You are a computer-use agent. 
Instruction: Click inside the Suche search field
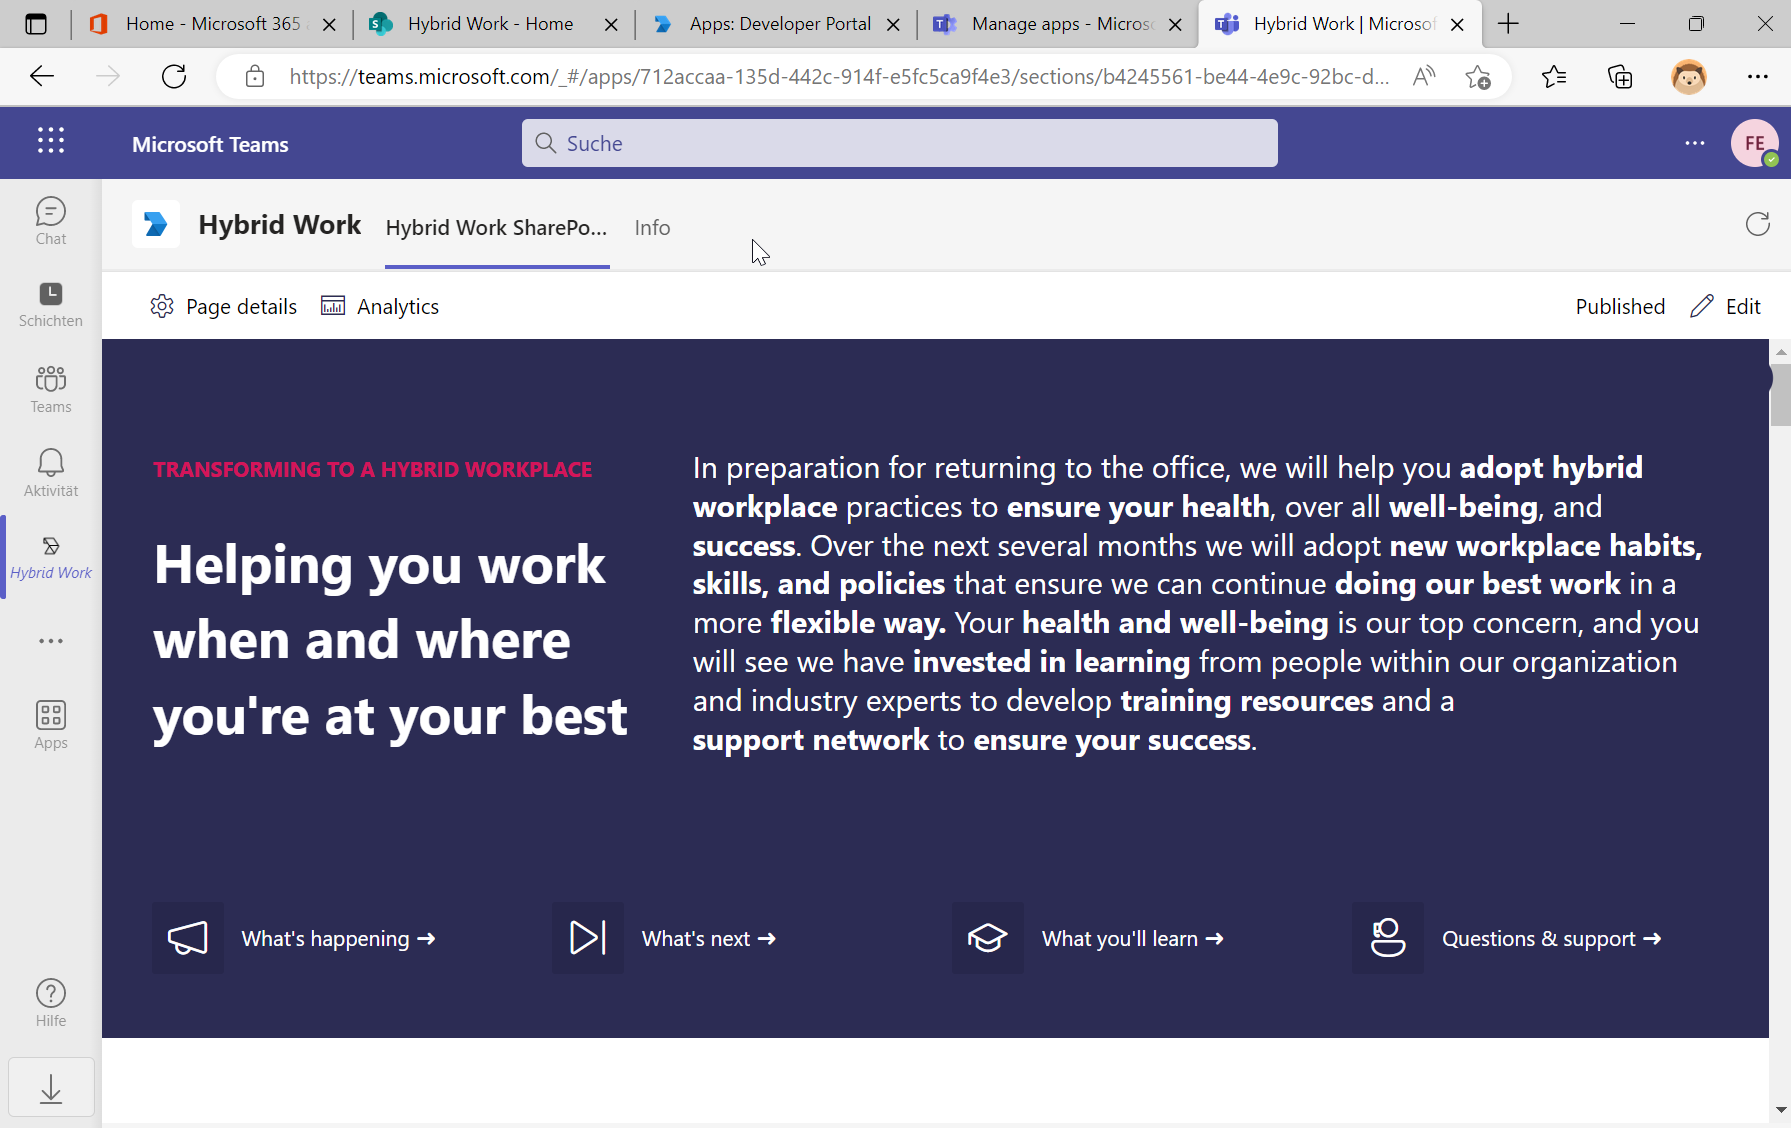click(898, 143)
